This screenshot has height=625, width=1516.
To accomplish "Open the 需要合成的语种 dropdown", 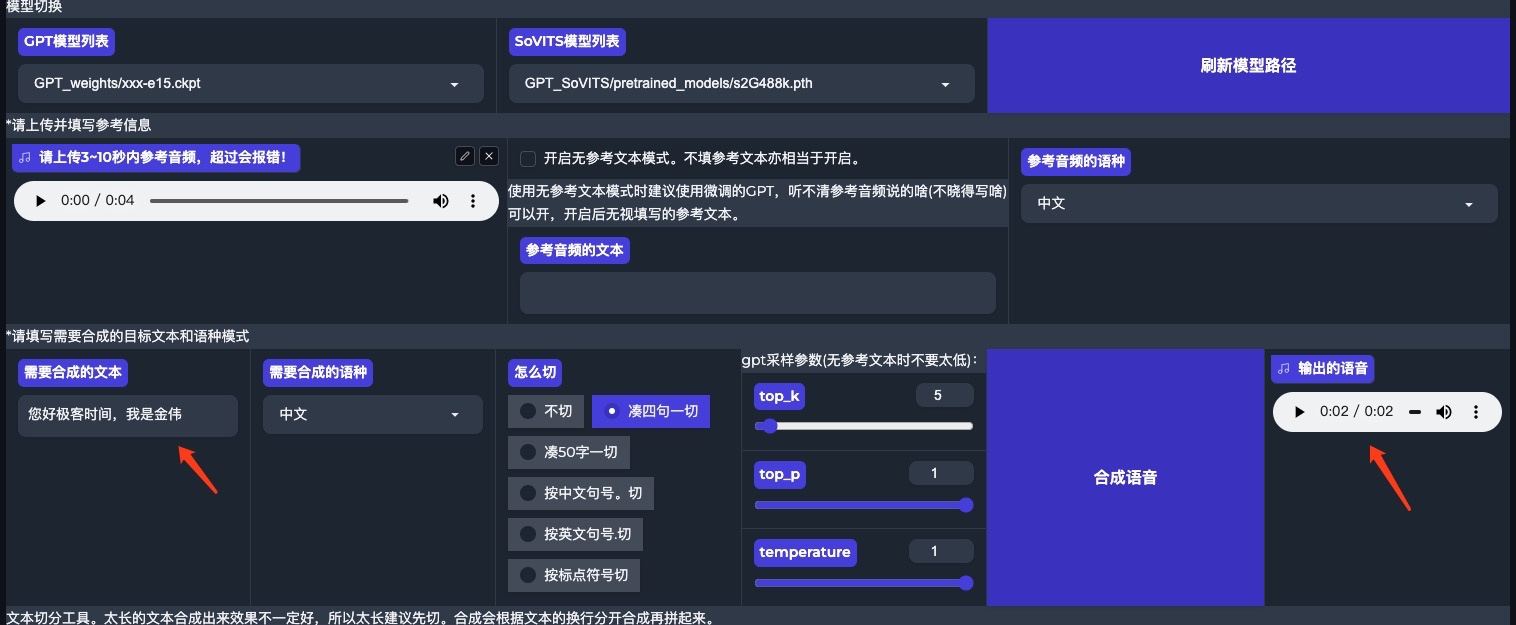I will pyautogui.click(x=372, y=414).
